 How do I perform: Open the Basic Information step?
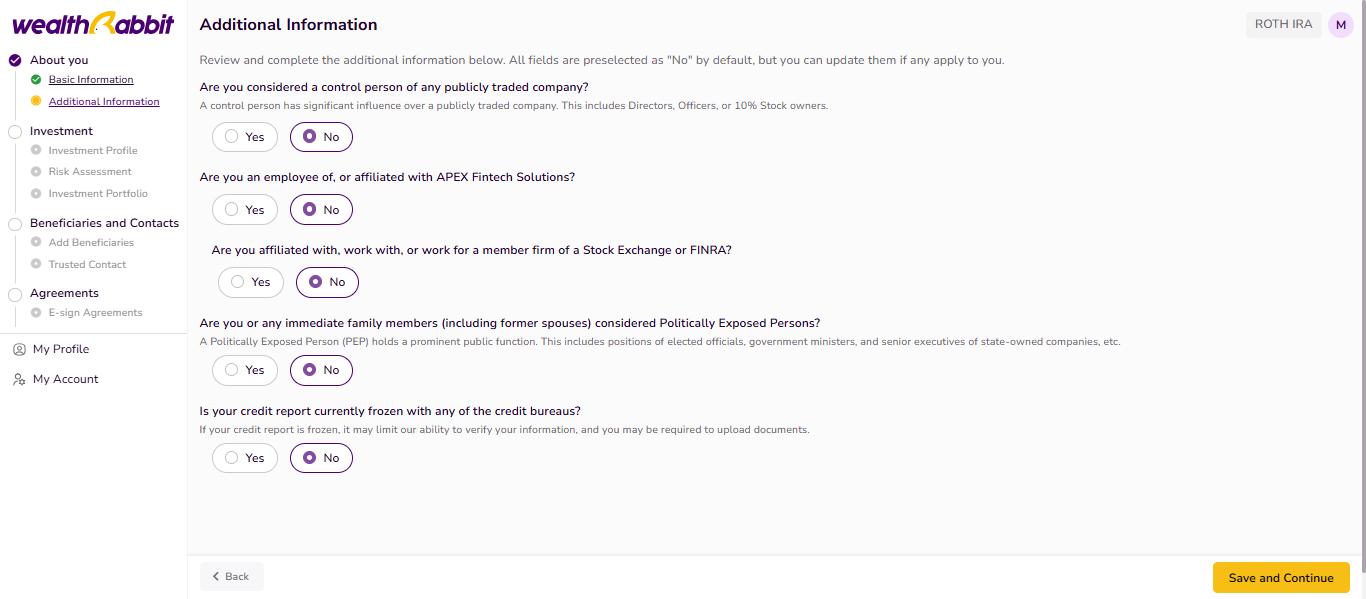click(91, 80)
